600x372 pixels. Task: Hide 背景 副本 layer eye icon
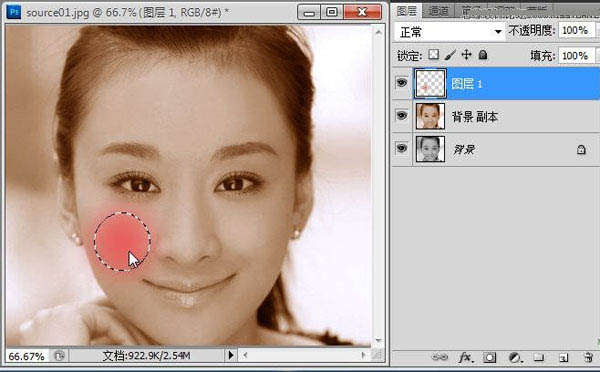401,115
